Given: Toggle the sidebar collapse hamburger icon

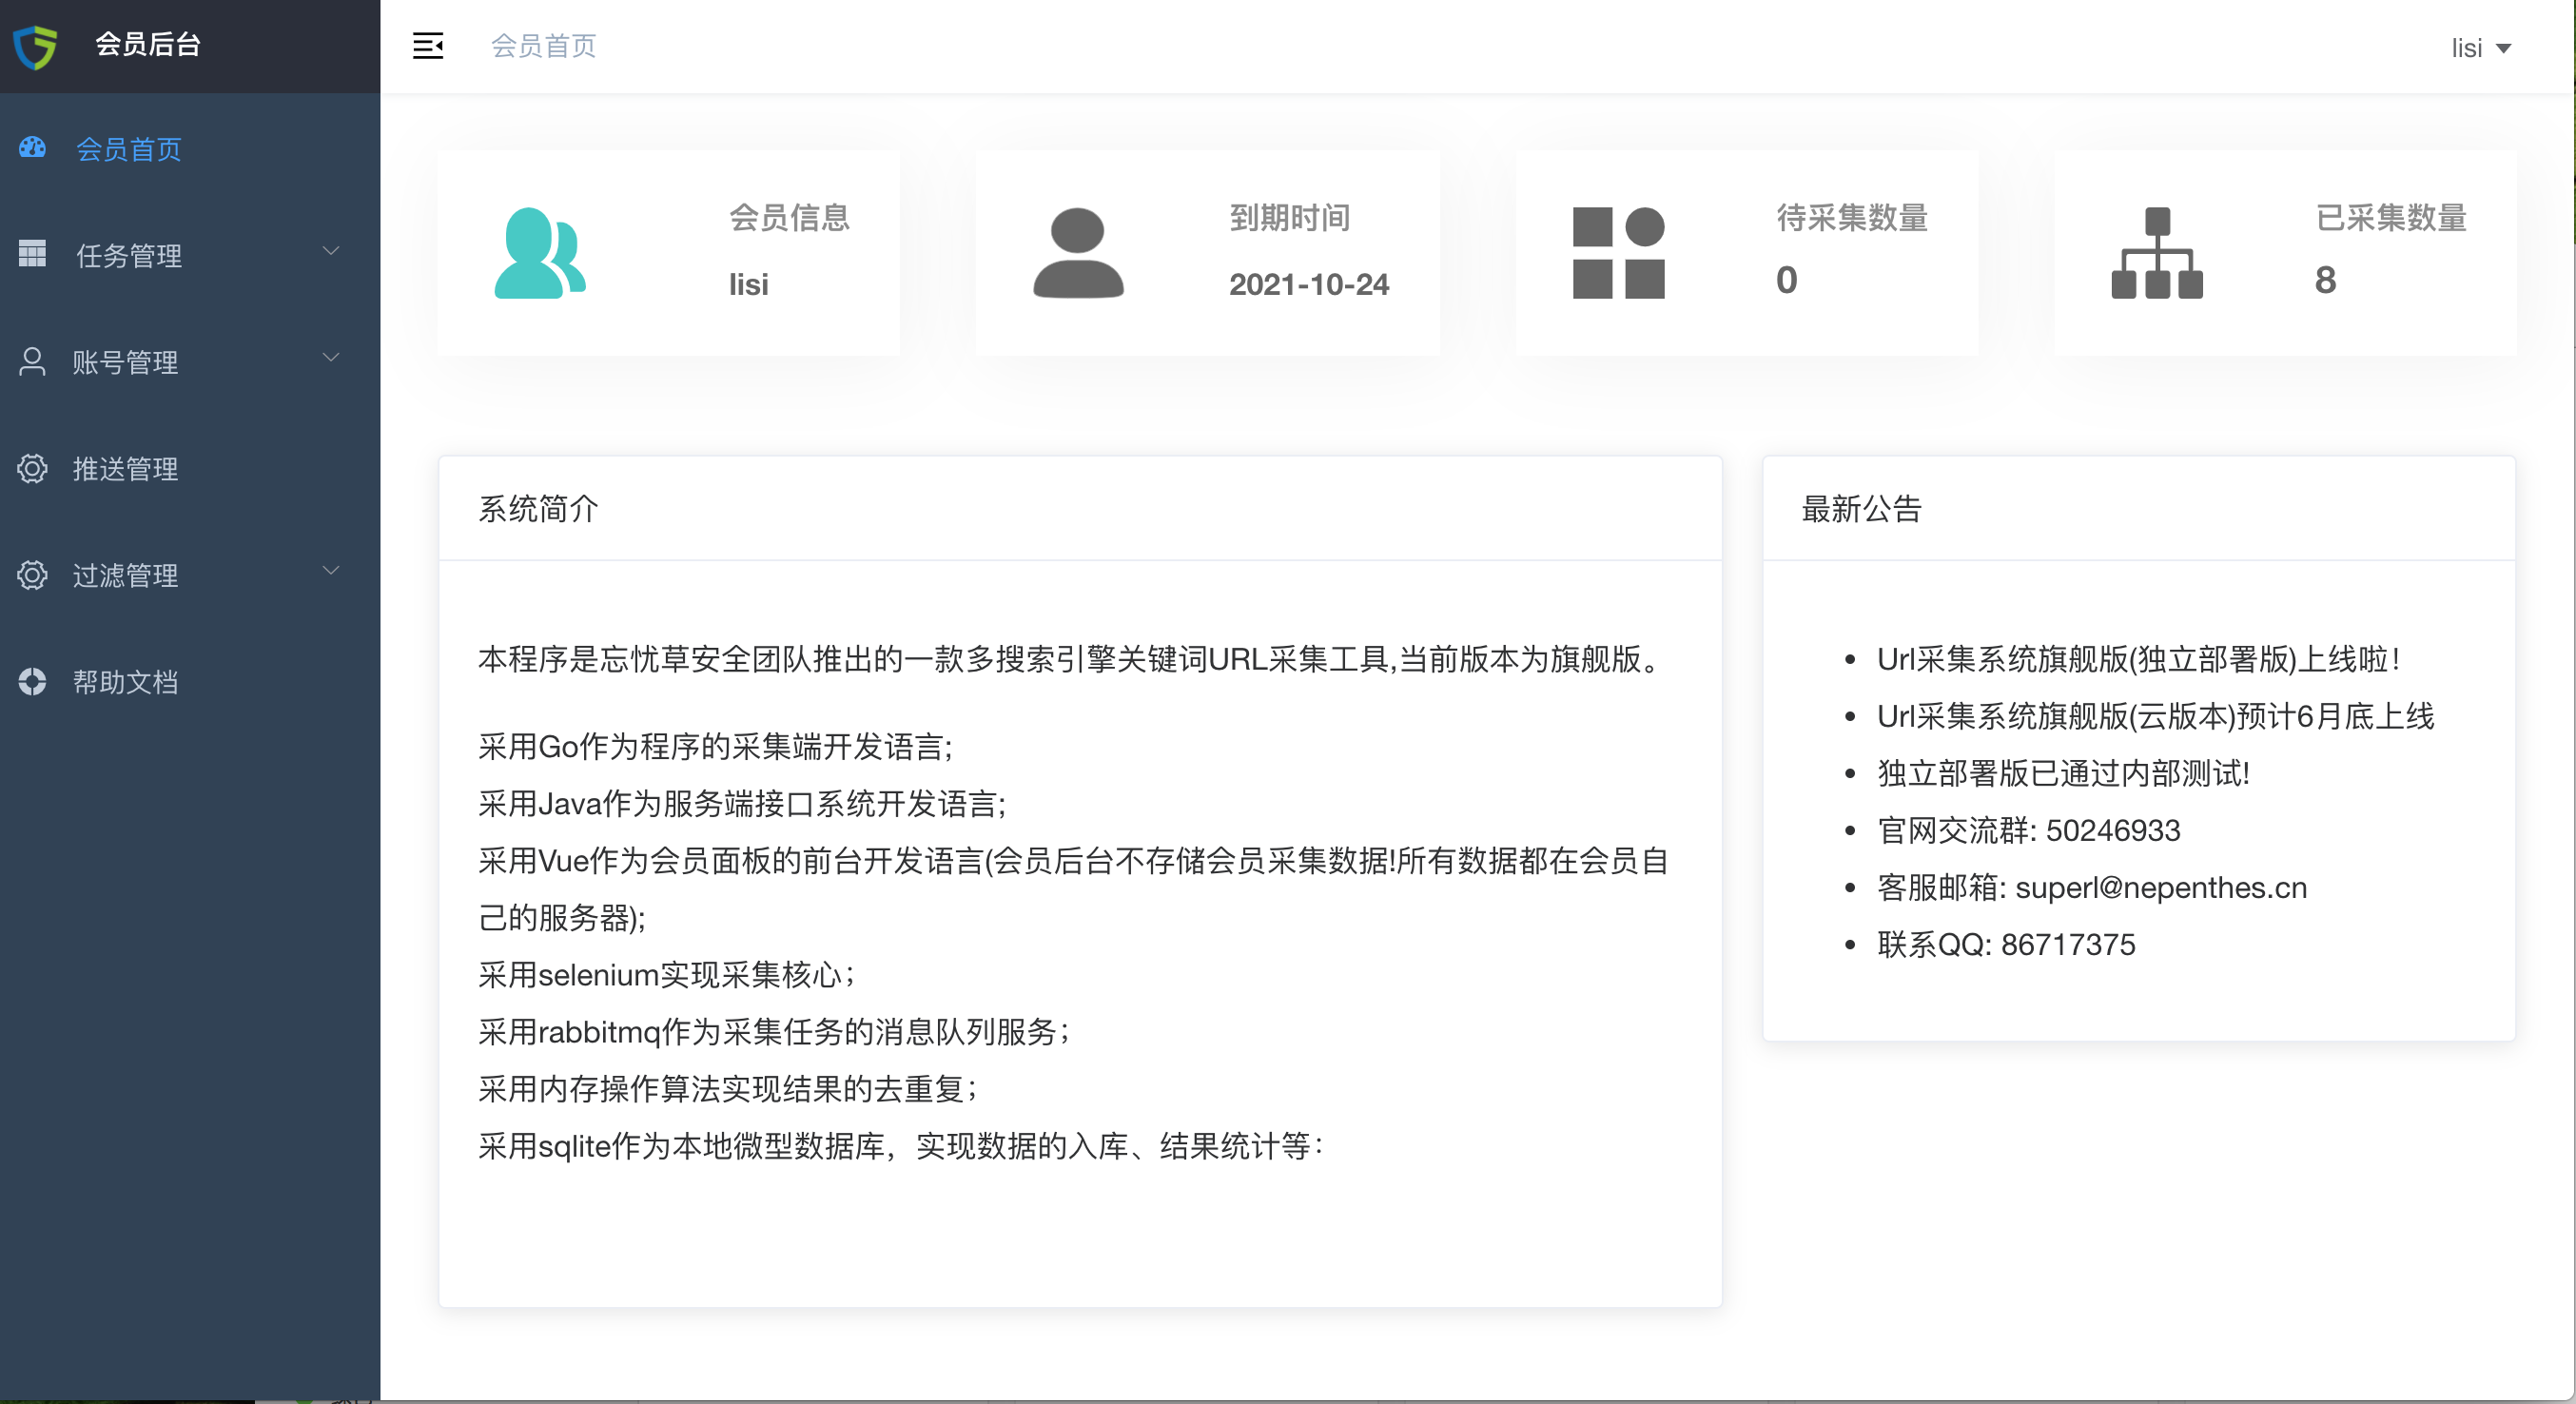Looking at the screenshot, I should 428,46.
